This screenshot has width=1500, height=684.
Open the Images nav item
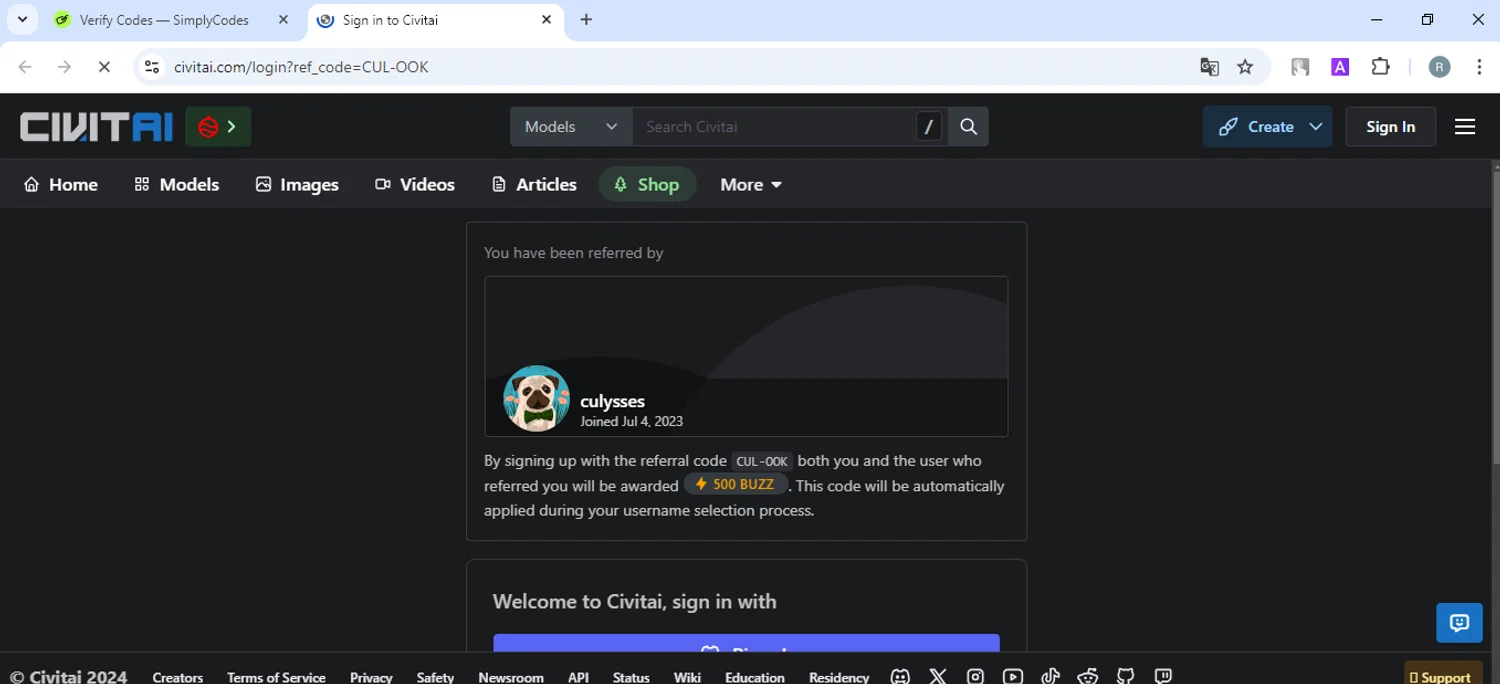pyautogui.click(x=297, y=185)
